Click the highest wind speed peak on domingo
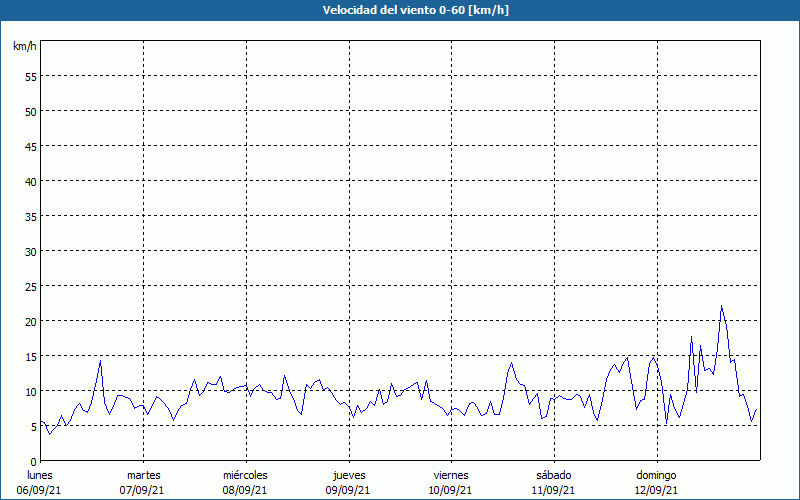The width and height of the screenshot is (800, 500). click(x=721, y=306)
